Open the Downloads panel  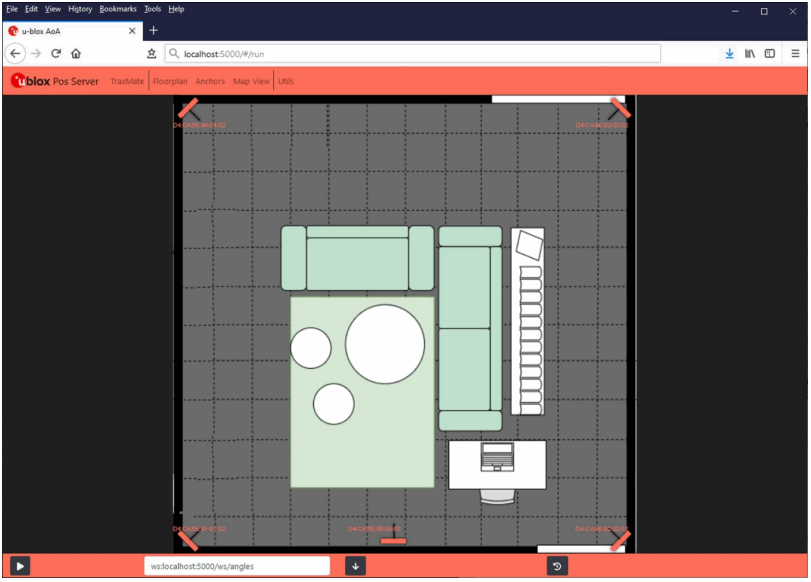729,53
